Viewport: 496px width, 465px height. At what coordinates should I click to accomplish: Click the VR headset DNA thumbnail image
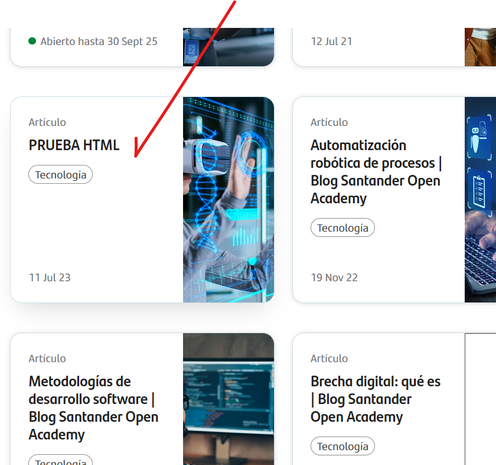tap(228, 200)
